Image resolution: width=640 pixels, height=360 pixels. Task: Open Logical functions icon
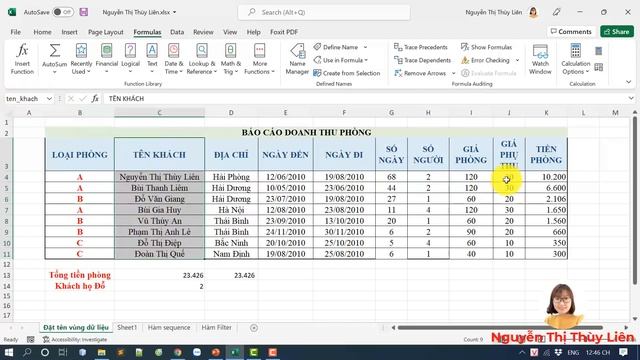click(130, 51)
